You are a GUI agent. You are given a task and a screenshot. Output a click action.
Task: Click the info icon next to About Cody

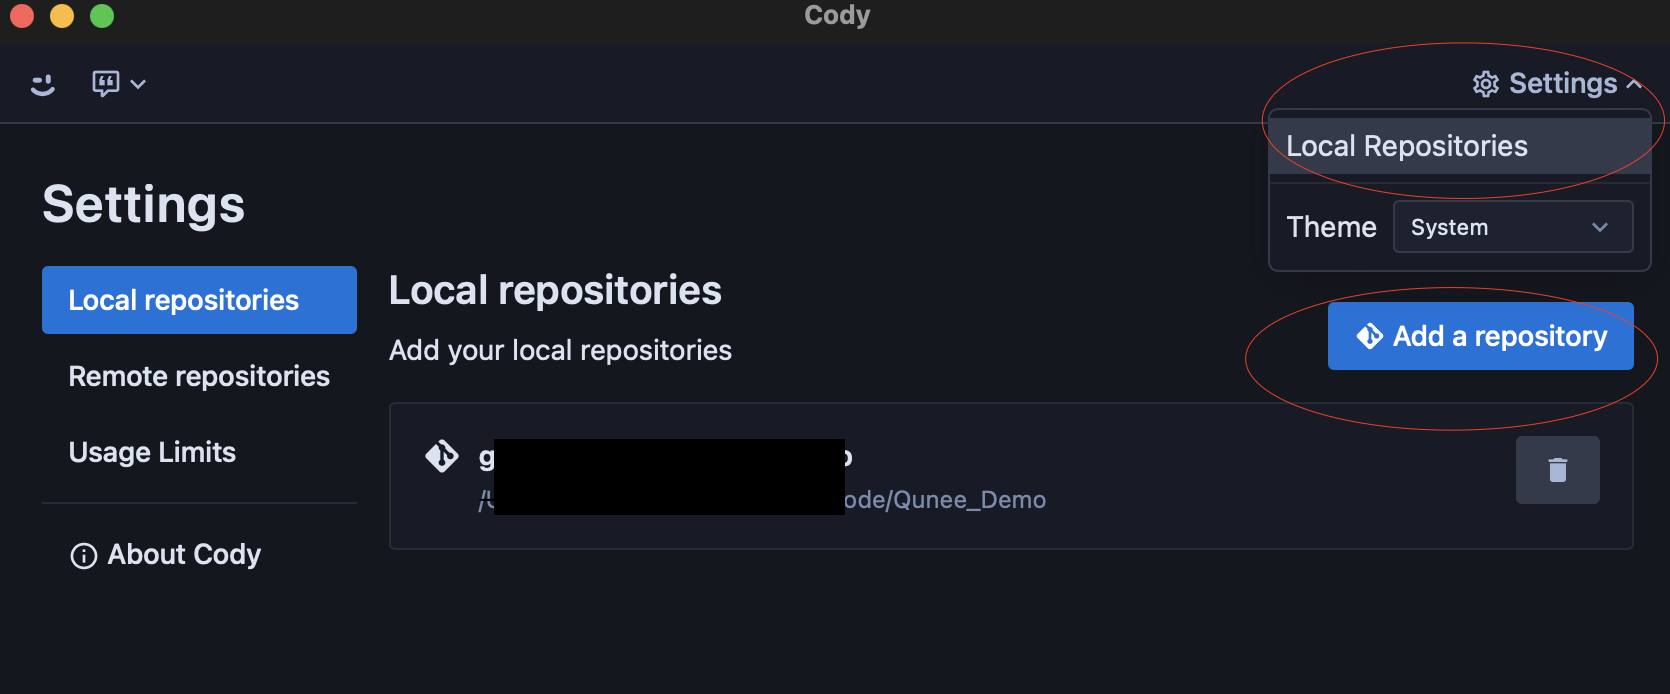tap(84, 555)
